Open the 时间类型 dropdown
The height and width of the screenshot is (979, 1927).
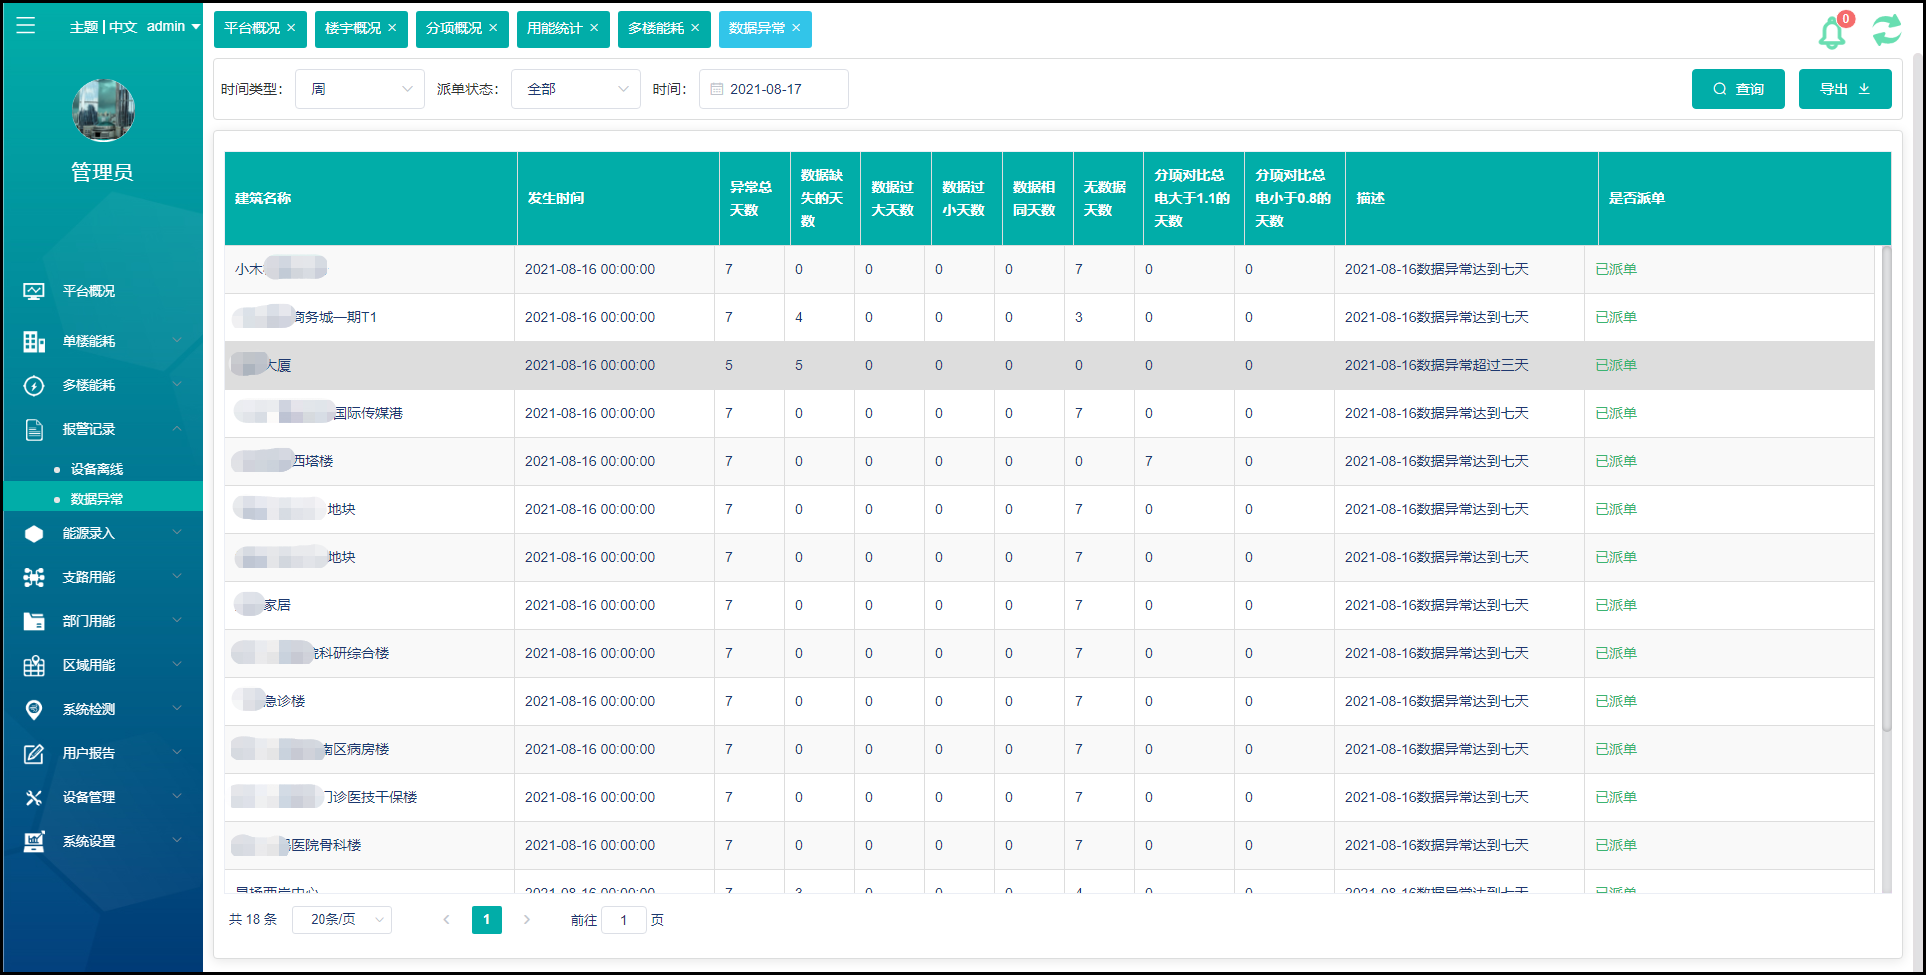360,89
